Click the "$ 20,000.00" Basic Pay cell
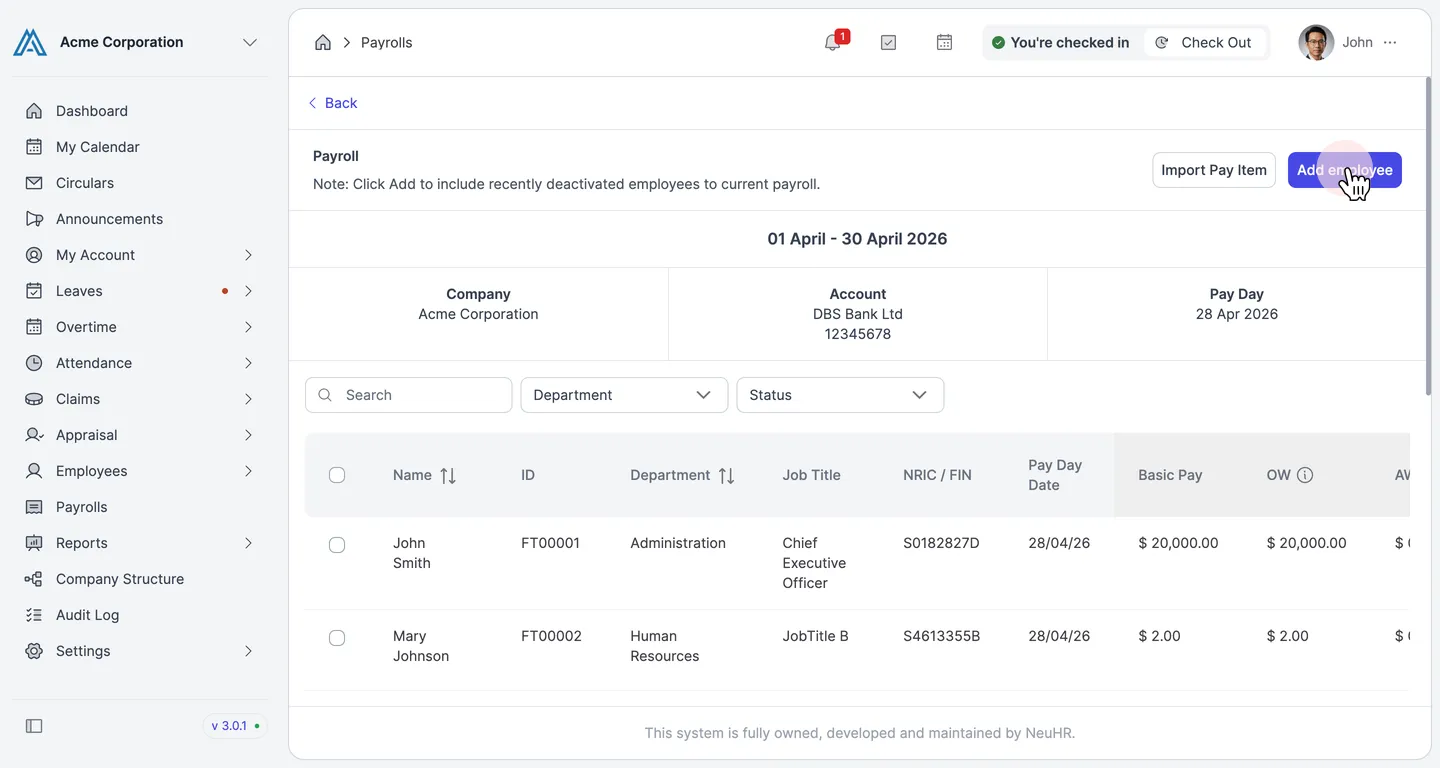 point(1178,543)
